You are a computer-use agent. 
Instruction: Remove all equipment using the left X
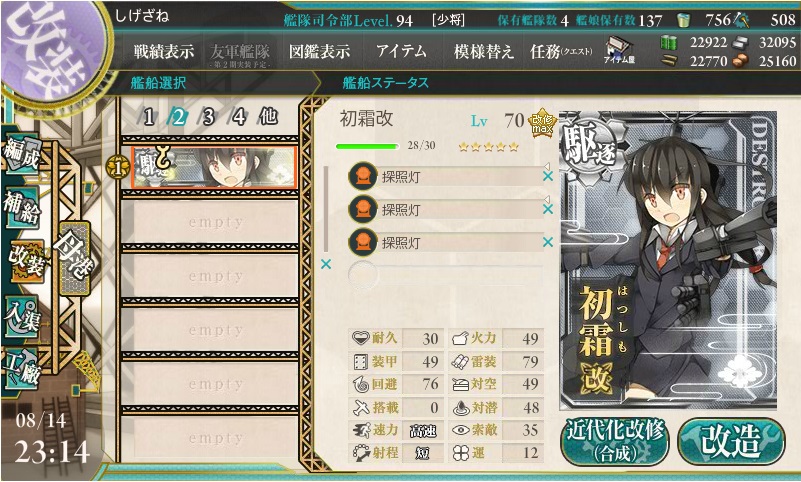pyautogui.click(x=326, y=264)
